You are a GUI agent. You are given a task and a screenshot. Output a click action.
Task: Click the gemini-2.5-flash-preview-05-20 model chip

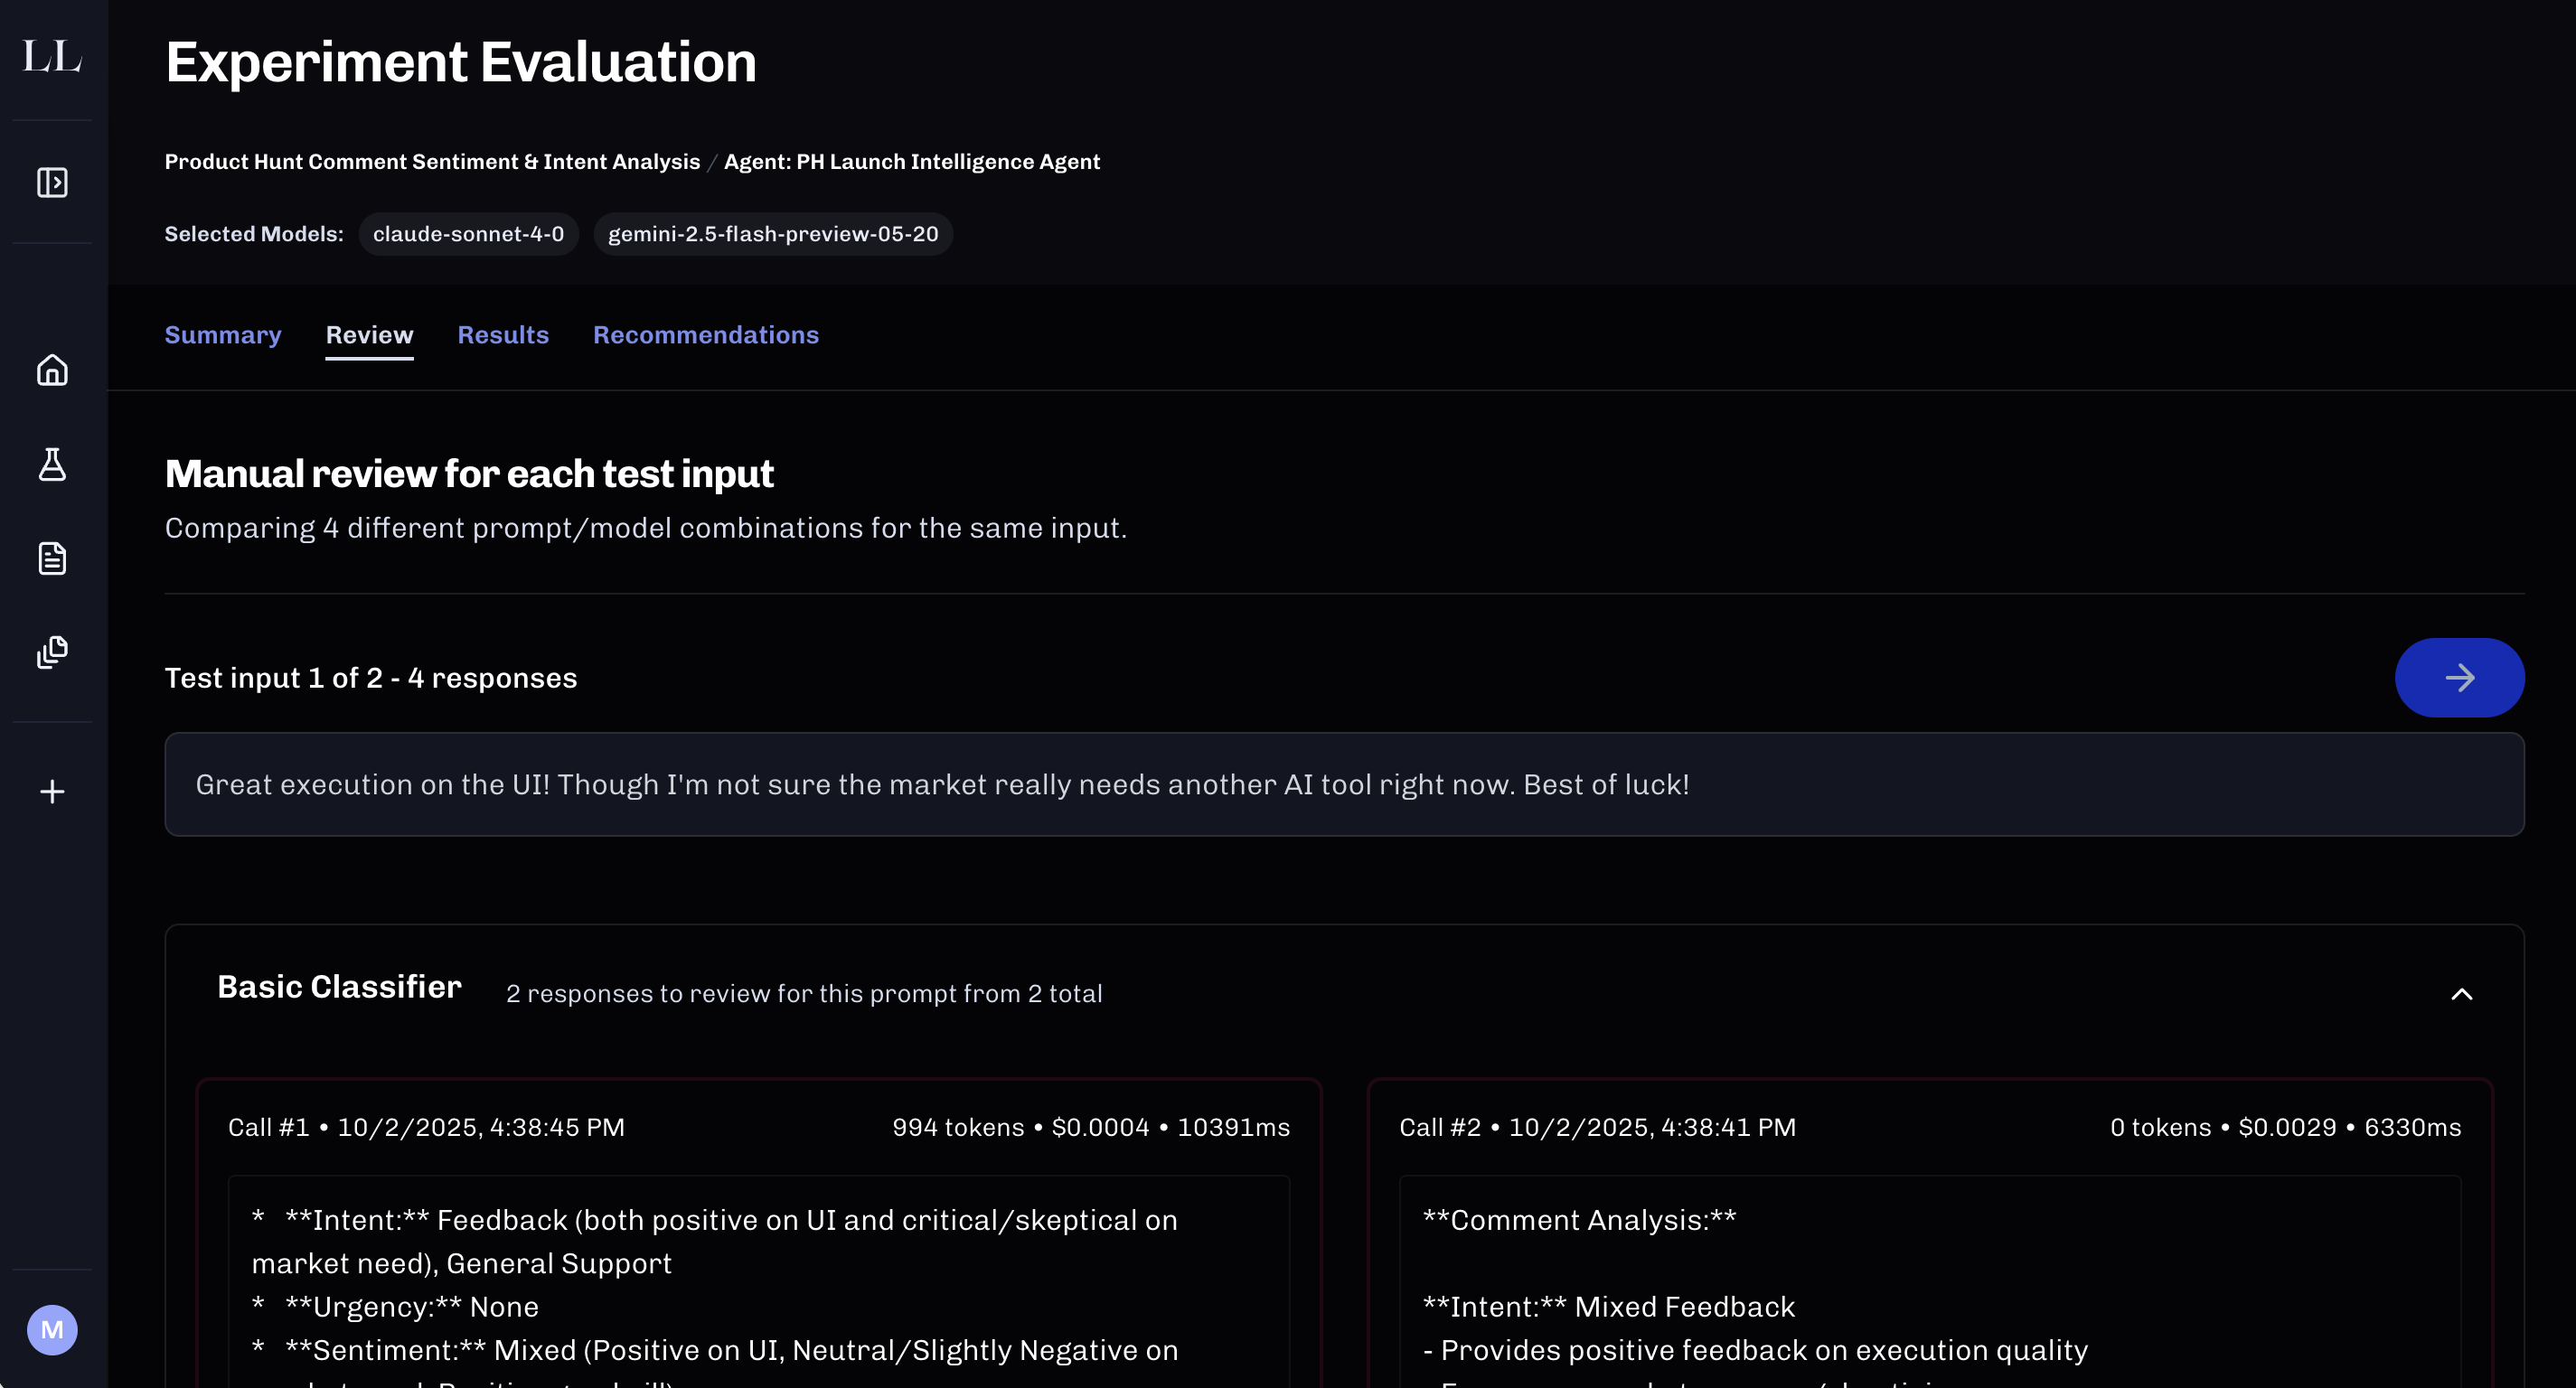click(x=773, y=234)
